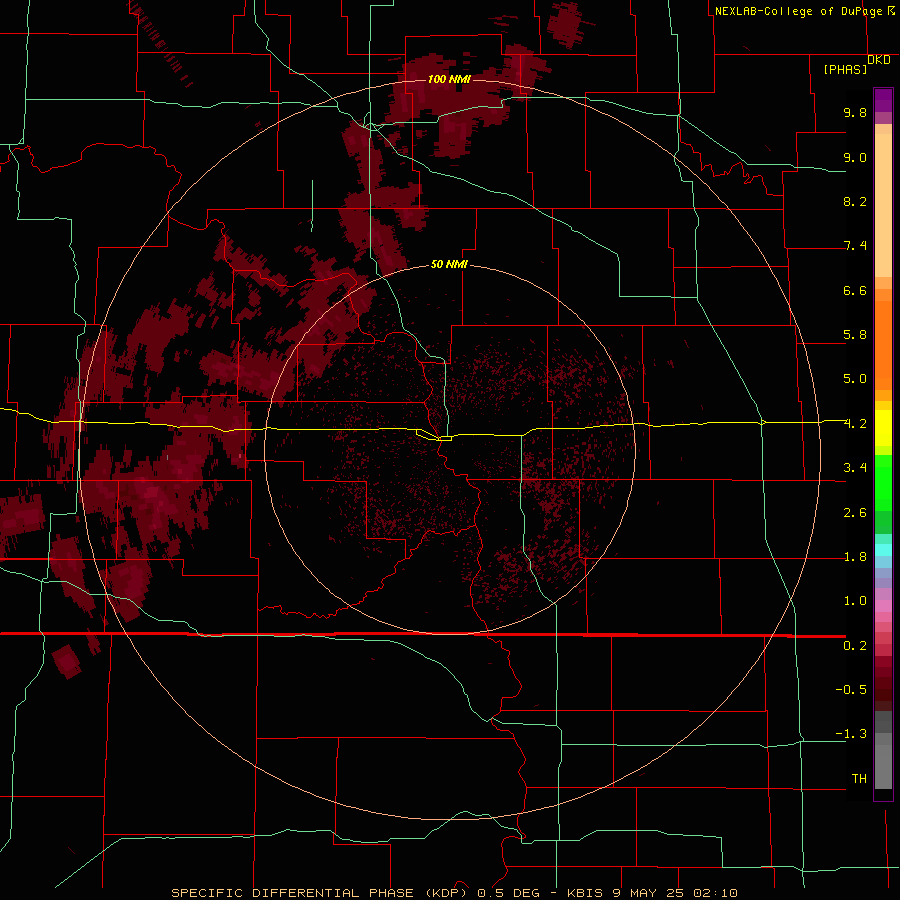Click the 1.8 value on color scale
900x900 pixels.
coord(855,557)
